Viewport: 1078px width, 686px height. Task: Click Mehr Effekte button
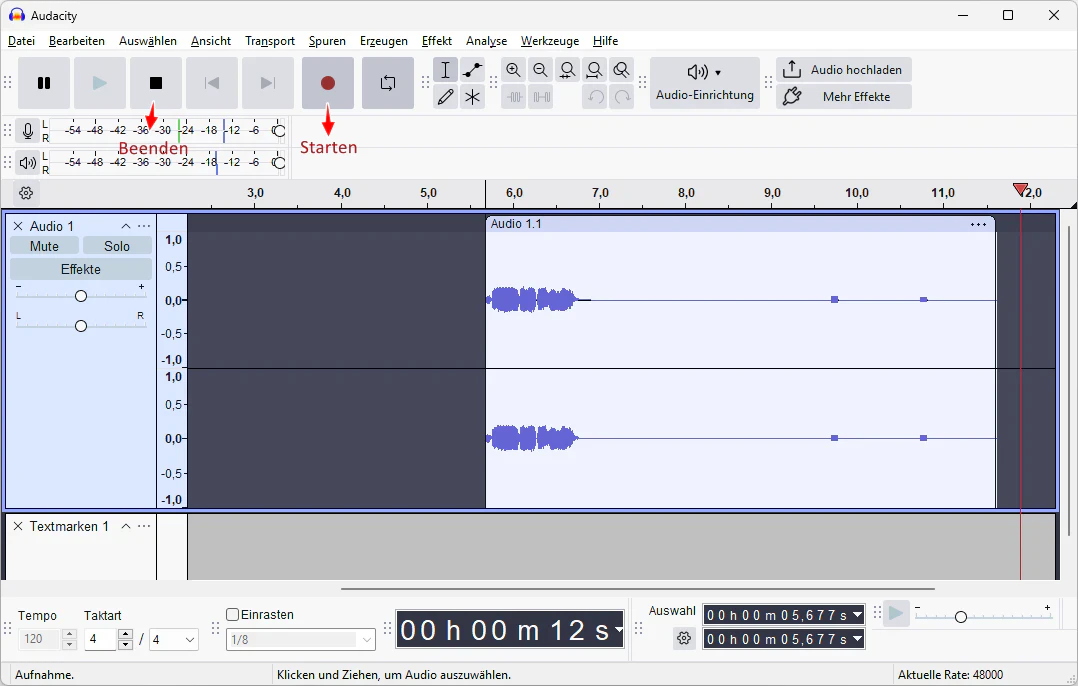pos(844,97)
